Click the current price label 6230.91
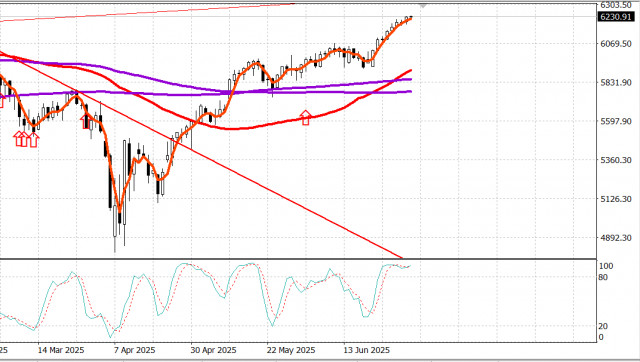The image size is (640, 362). 617,17
